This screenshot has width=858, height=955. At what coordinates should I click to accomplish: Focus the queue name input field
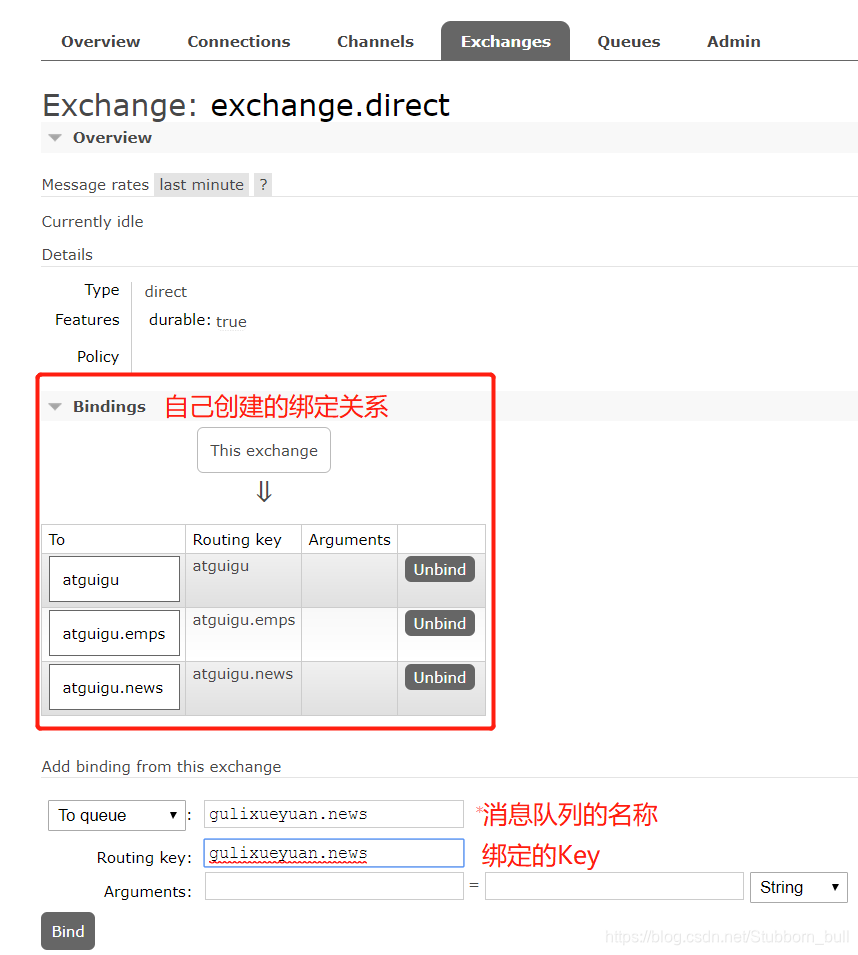[334, 814]
